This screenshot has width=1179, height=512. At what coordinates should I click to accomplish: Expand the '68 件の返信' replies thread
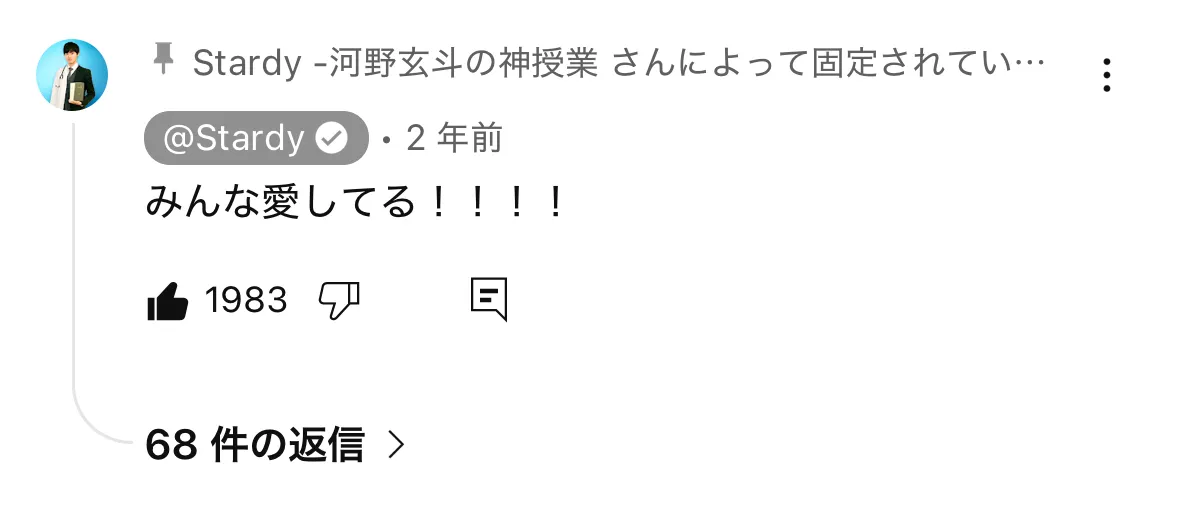point(275,444)
